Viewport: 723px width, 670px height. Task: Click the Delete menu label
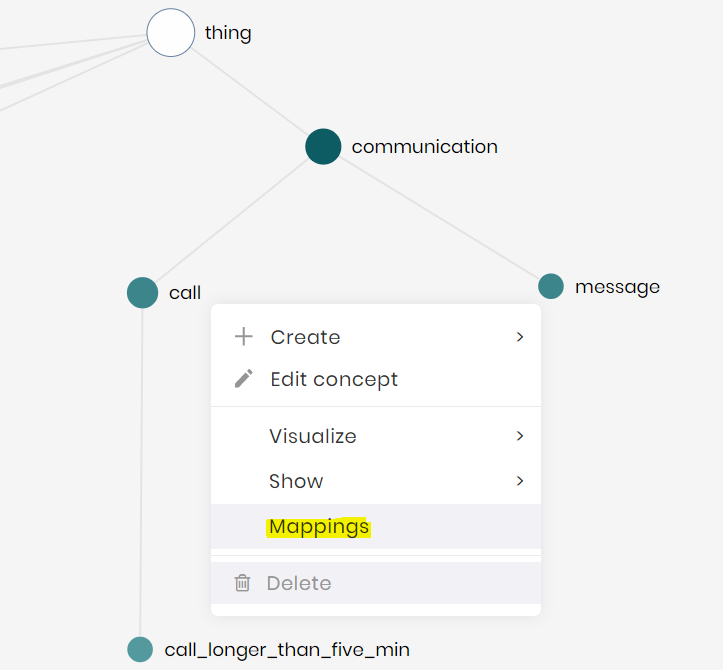pos(298,583)
